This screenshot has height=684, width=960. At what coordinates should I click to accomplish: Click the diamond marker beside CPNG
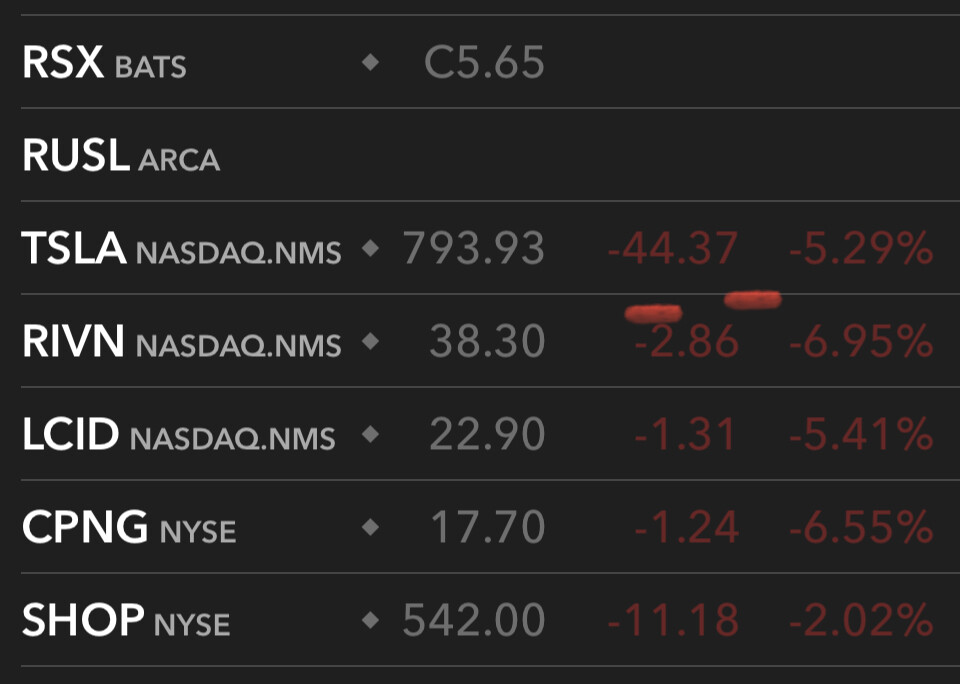pyautogui.click(x=370, y=527)
